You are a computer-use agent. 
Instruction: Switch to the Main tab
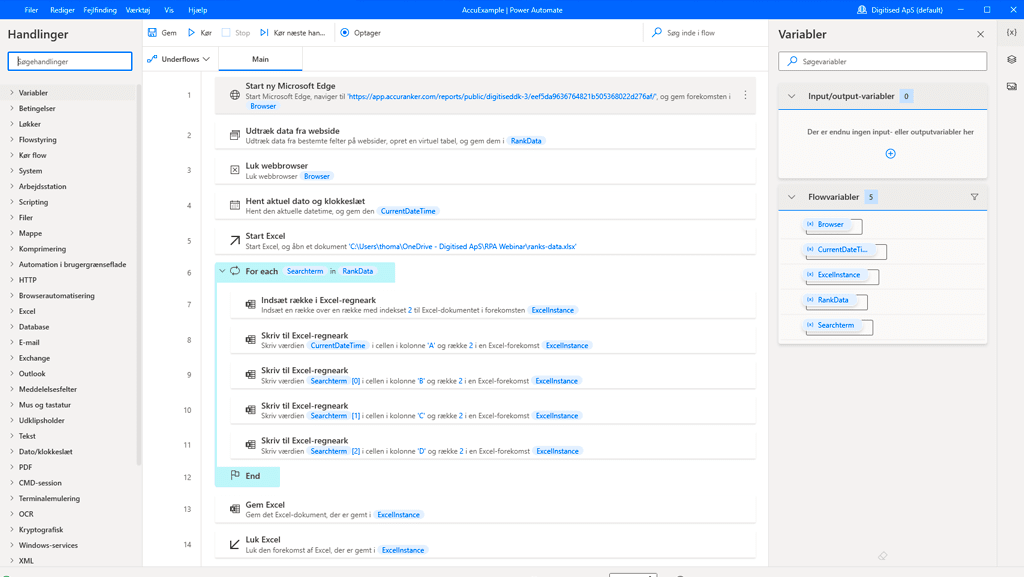[260, 59]
